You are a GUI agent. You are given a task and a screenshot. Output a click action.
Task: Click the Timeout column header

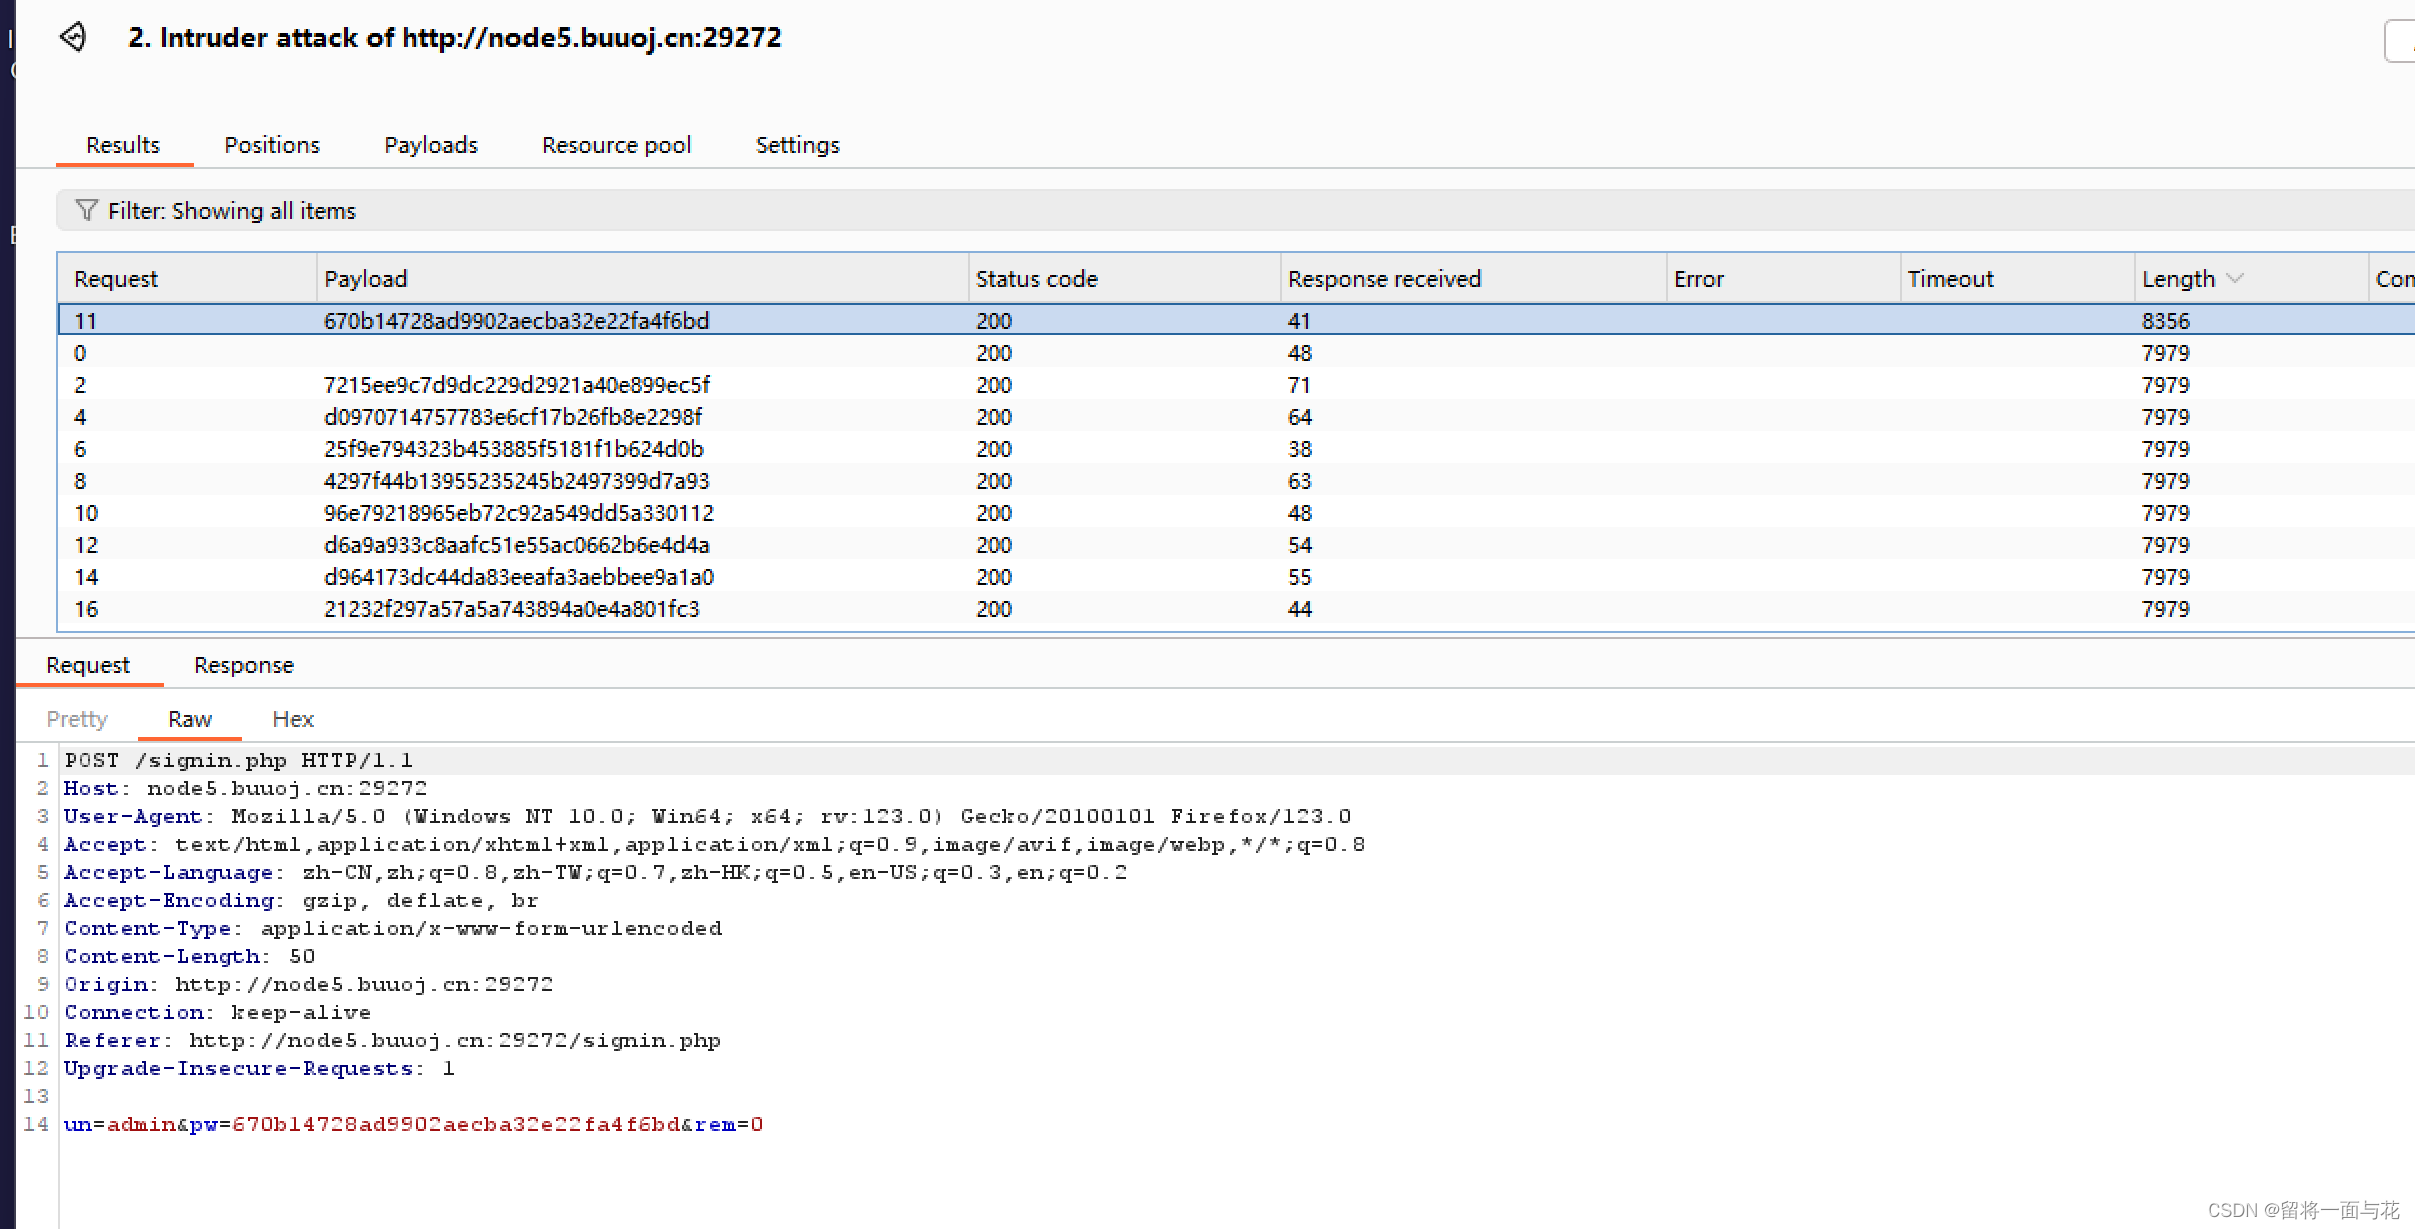click(x=1950, y=278)
